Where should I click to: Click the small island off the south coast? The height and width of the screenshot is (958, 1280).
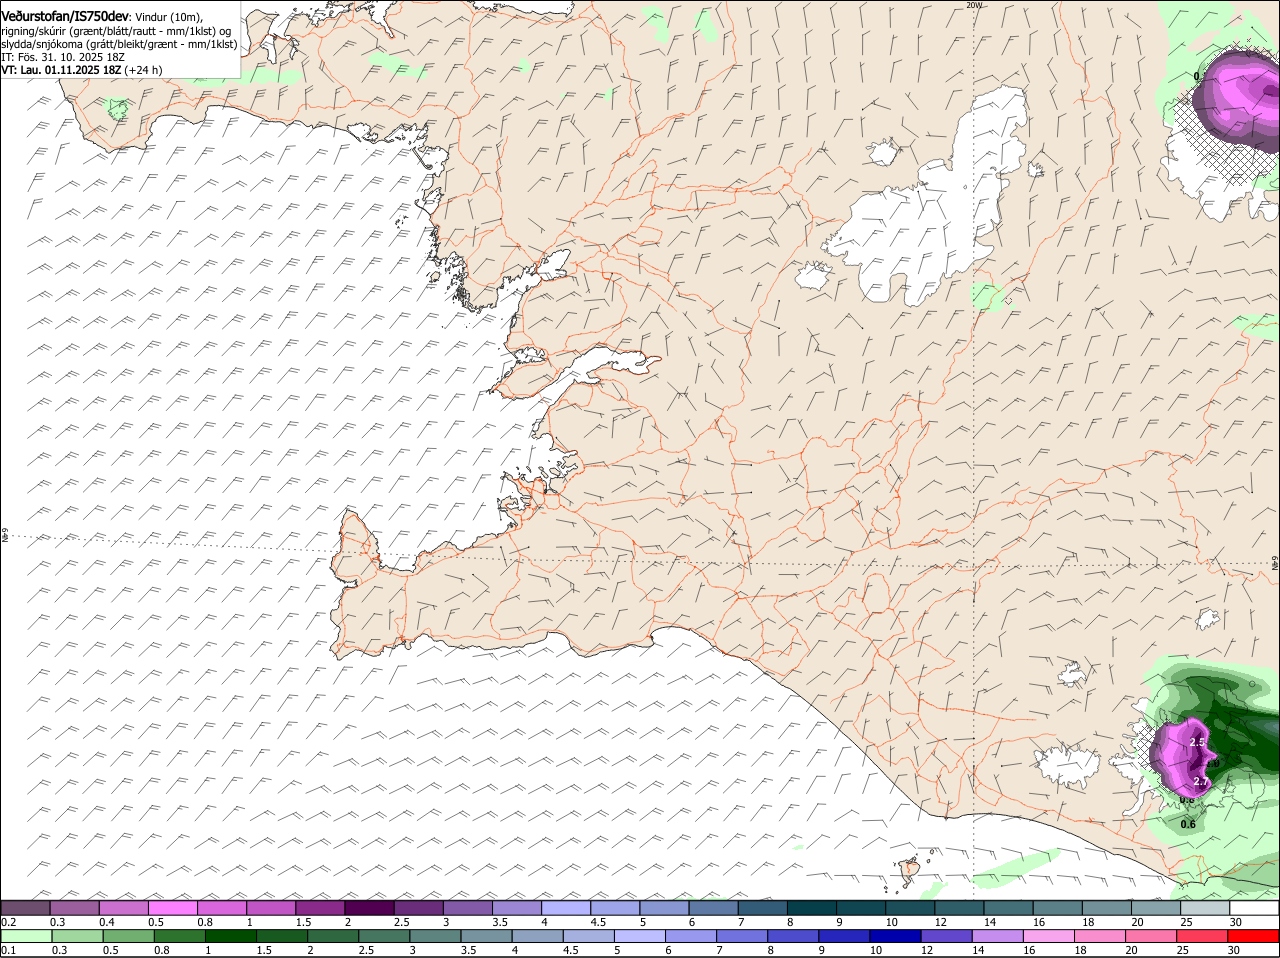click(910, 869)
